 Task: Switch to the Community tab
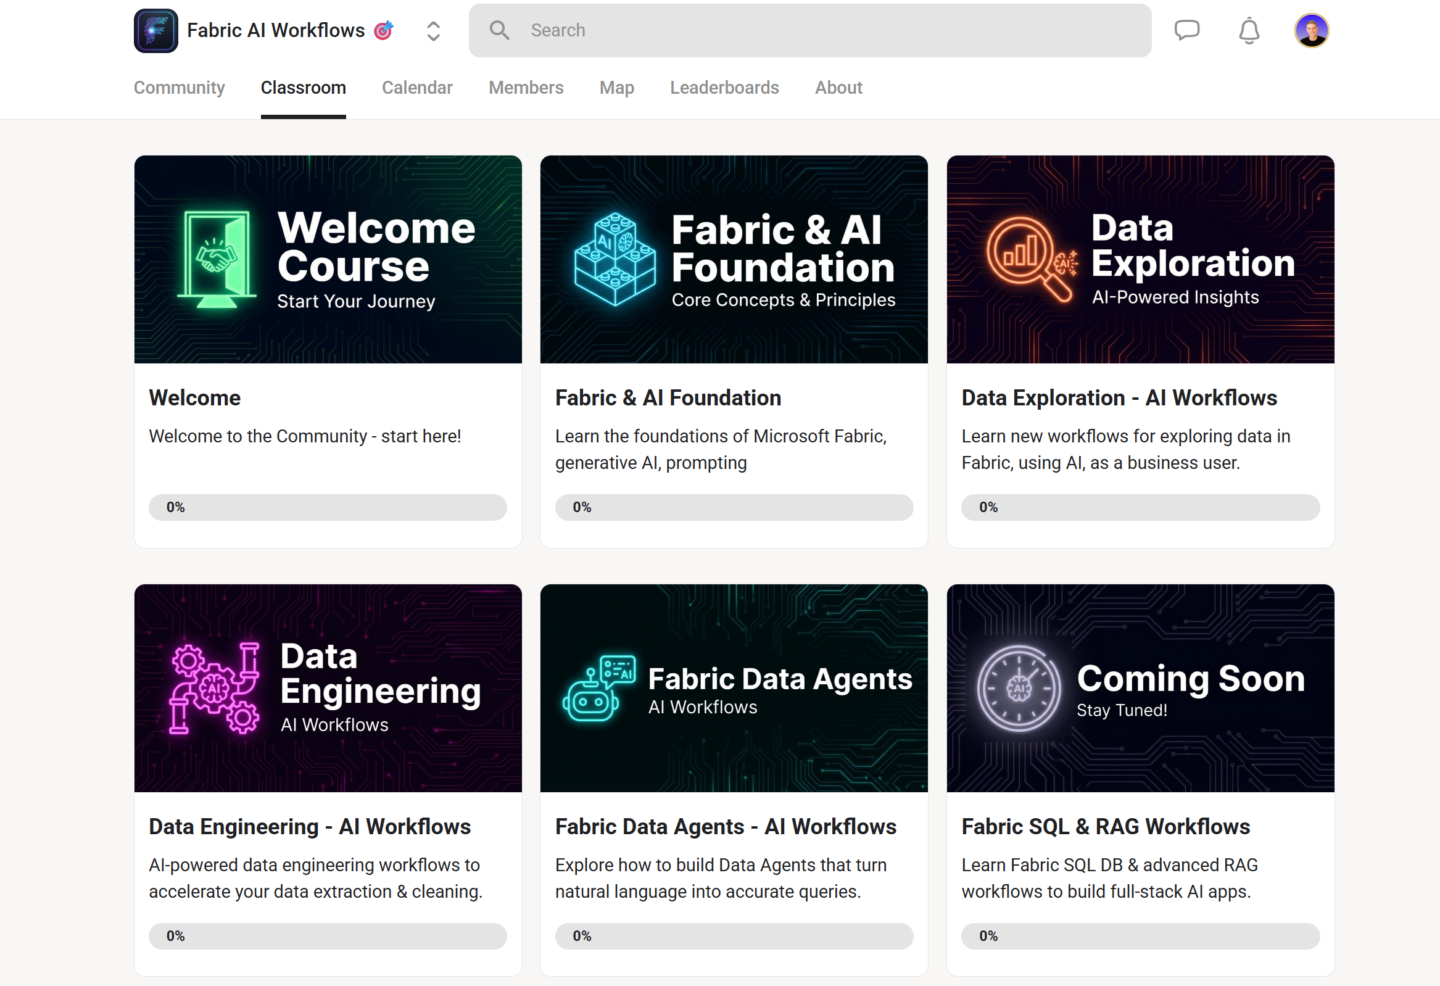tap(179, 88)
